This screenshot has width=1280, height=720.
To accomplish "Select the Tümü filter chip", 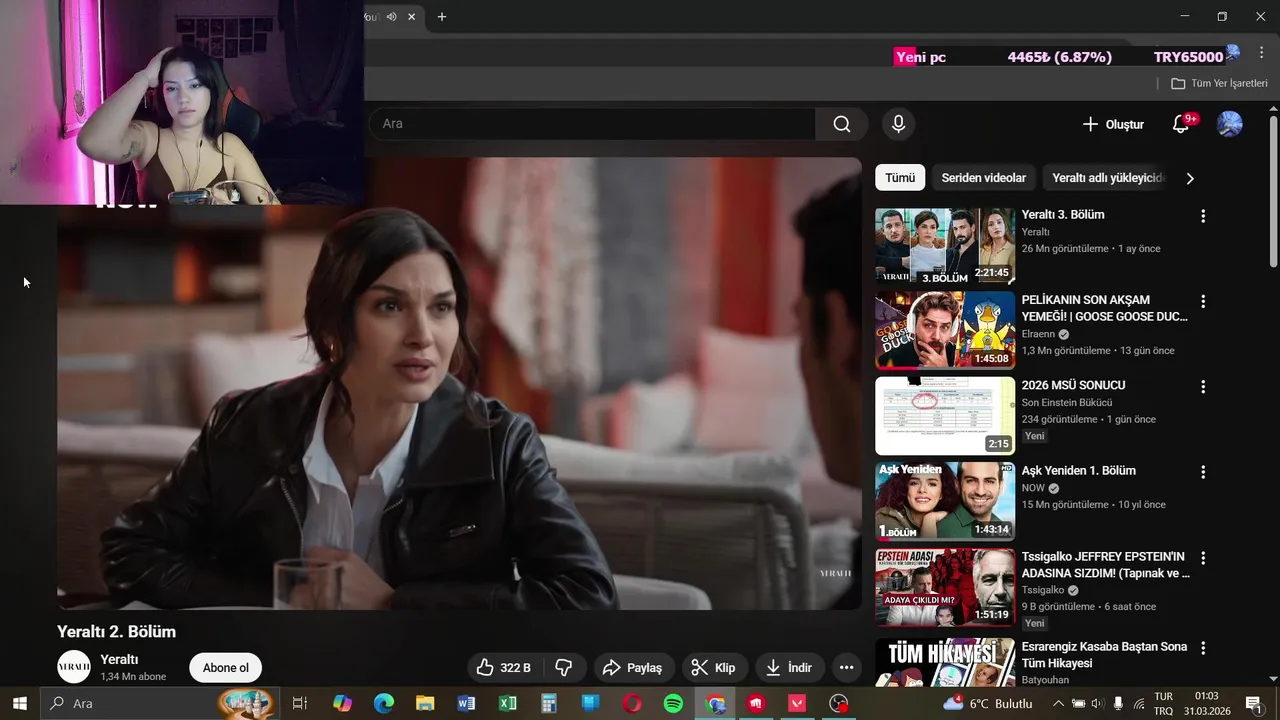I will coord(900,178).
